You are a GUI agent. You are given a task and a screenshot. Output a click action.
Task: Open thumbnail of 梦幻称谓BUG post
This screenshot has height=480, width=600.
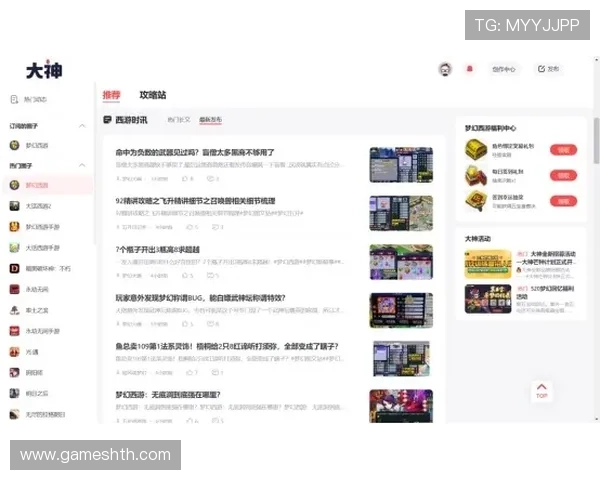click(x=401, y=310)
